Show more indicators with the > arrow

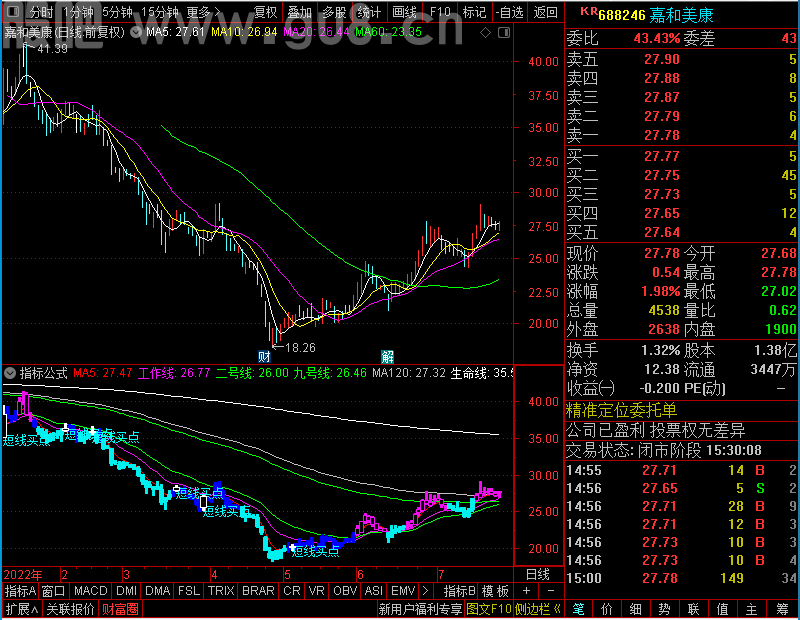(425, 591)
